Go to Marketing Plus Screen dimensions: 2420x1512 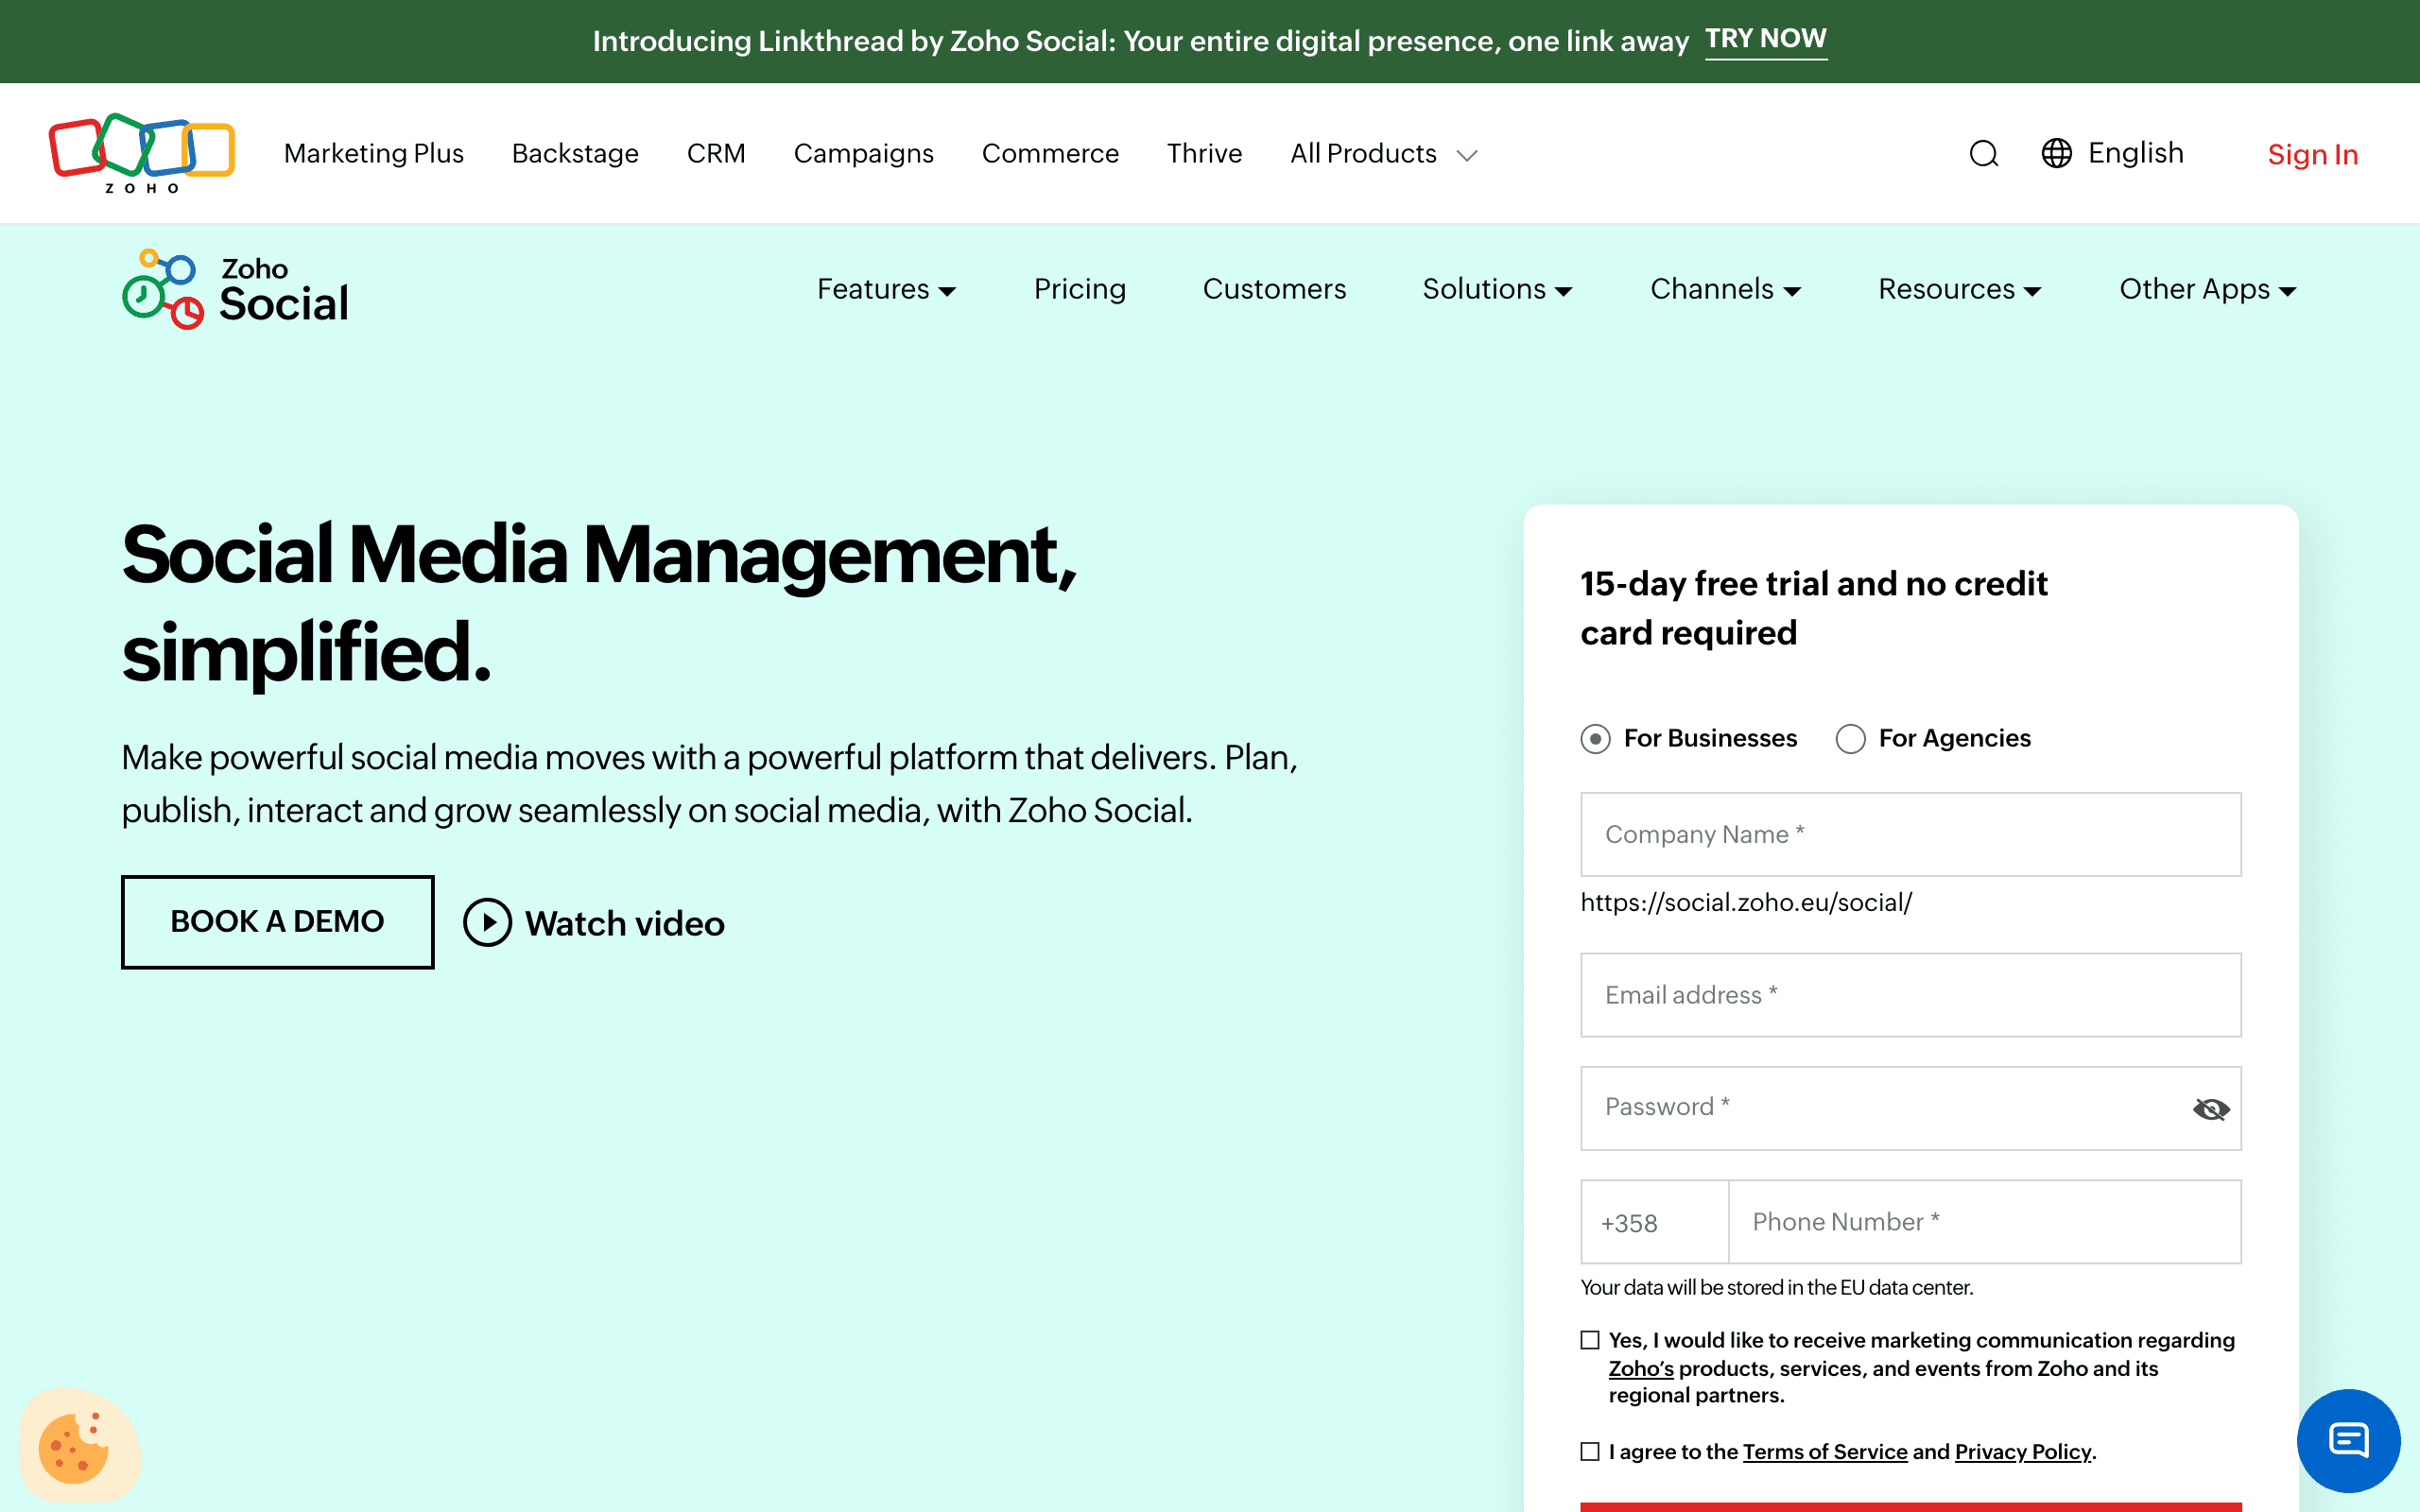click(374, 154)
